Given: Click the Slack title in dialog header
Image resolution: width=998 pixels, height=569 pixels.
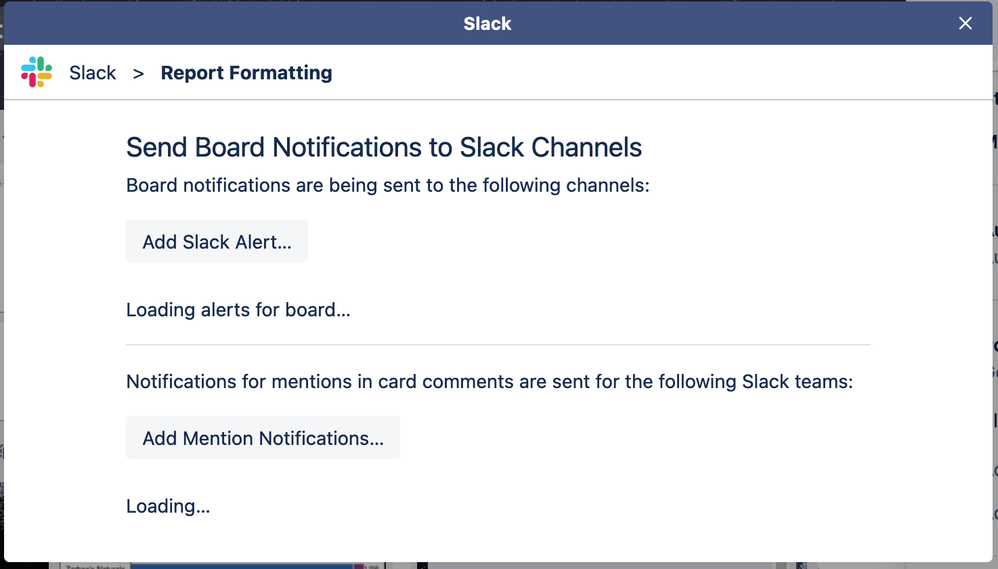Looking at the screenshot, I should pyautogui.click(x=488, y=24).
